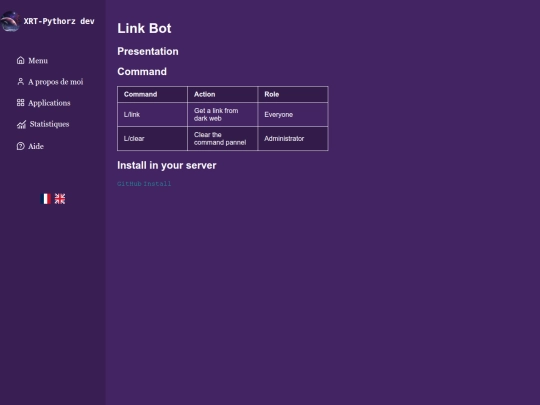Click the Role column header

click(293, 94)
